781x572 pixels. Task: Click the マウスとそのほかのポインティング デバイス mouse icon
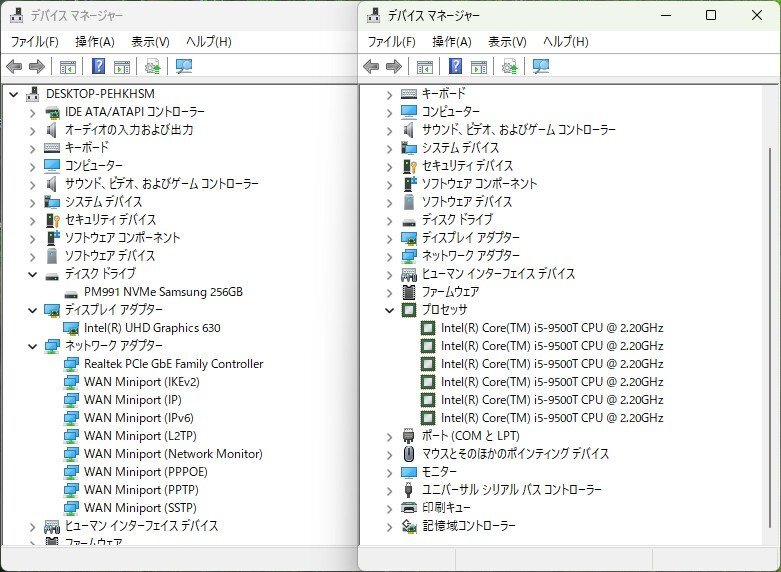408,454
